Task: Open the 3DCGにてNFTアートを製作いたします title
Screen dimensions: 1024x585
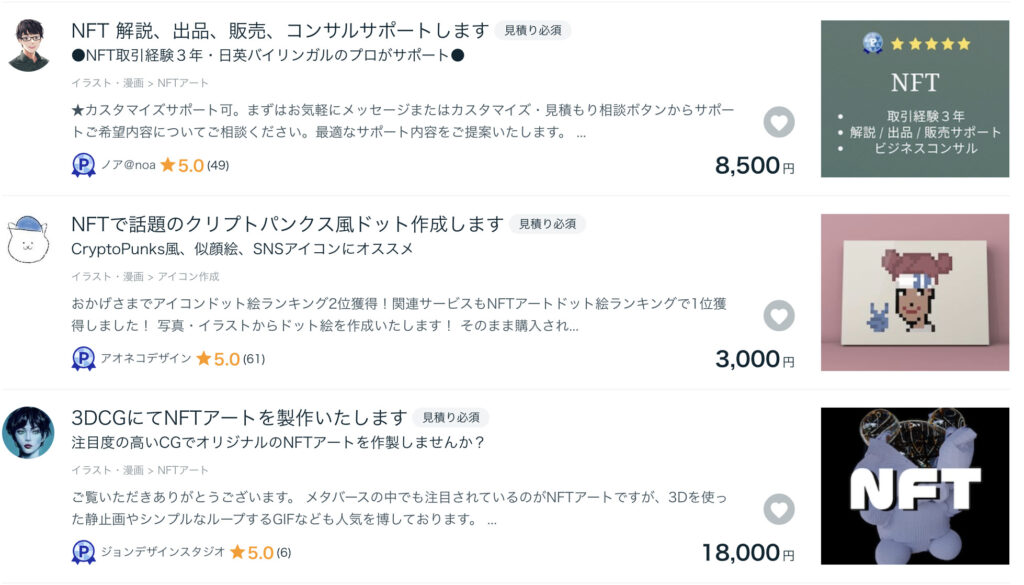Action: pyautogui.click(x=239, y=417)
